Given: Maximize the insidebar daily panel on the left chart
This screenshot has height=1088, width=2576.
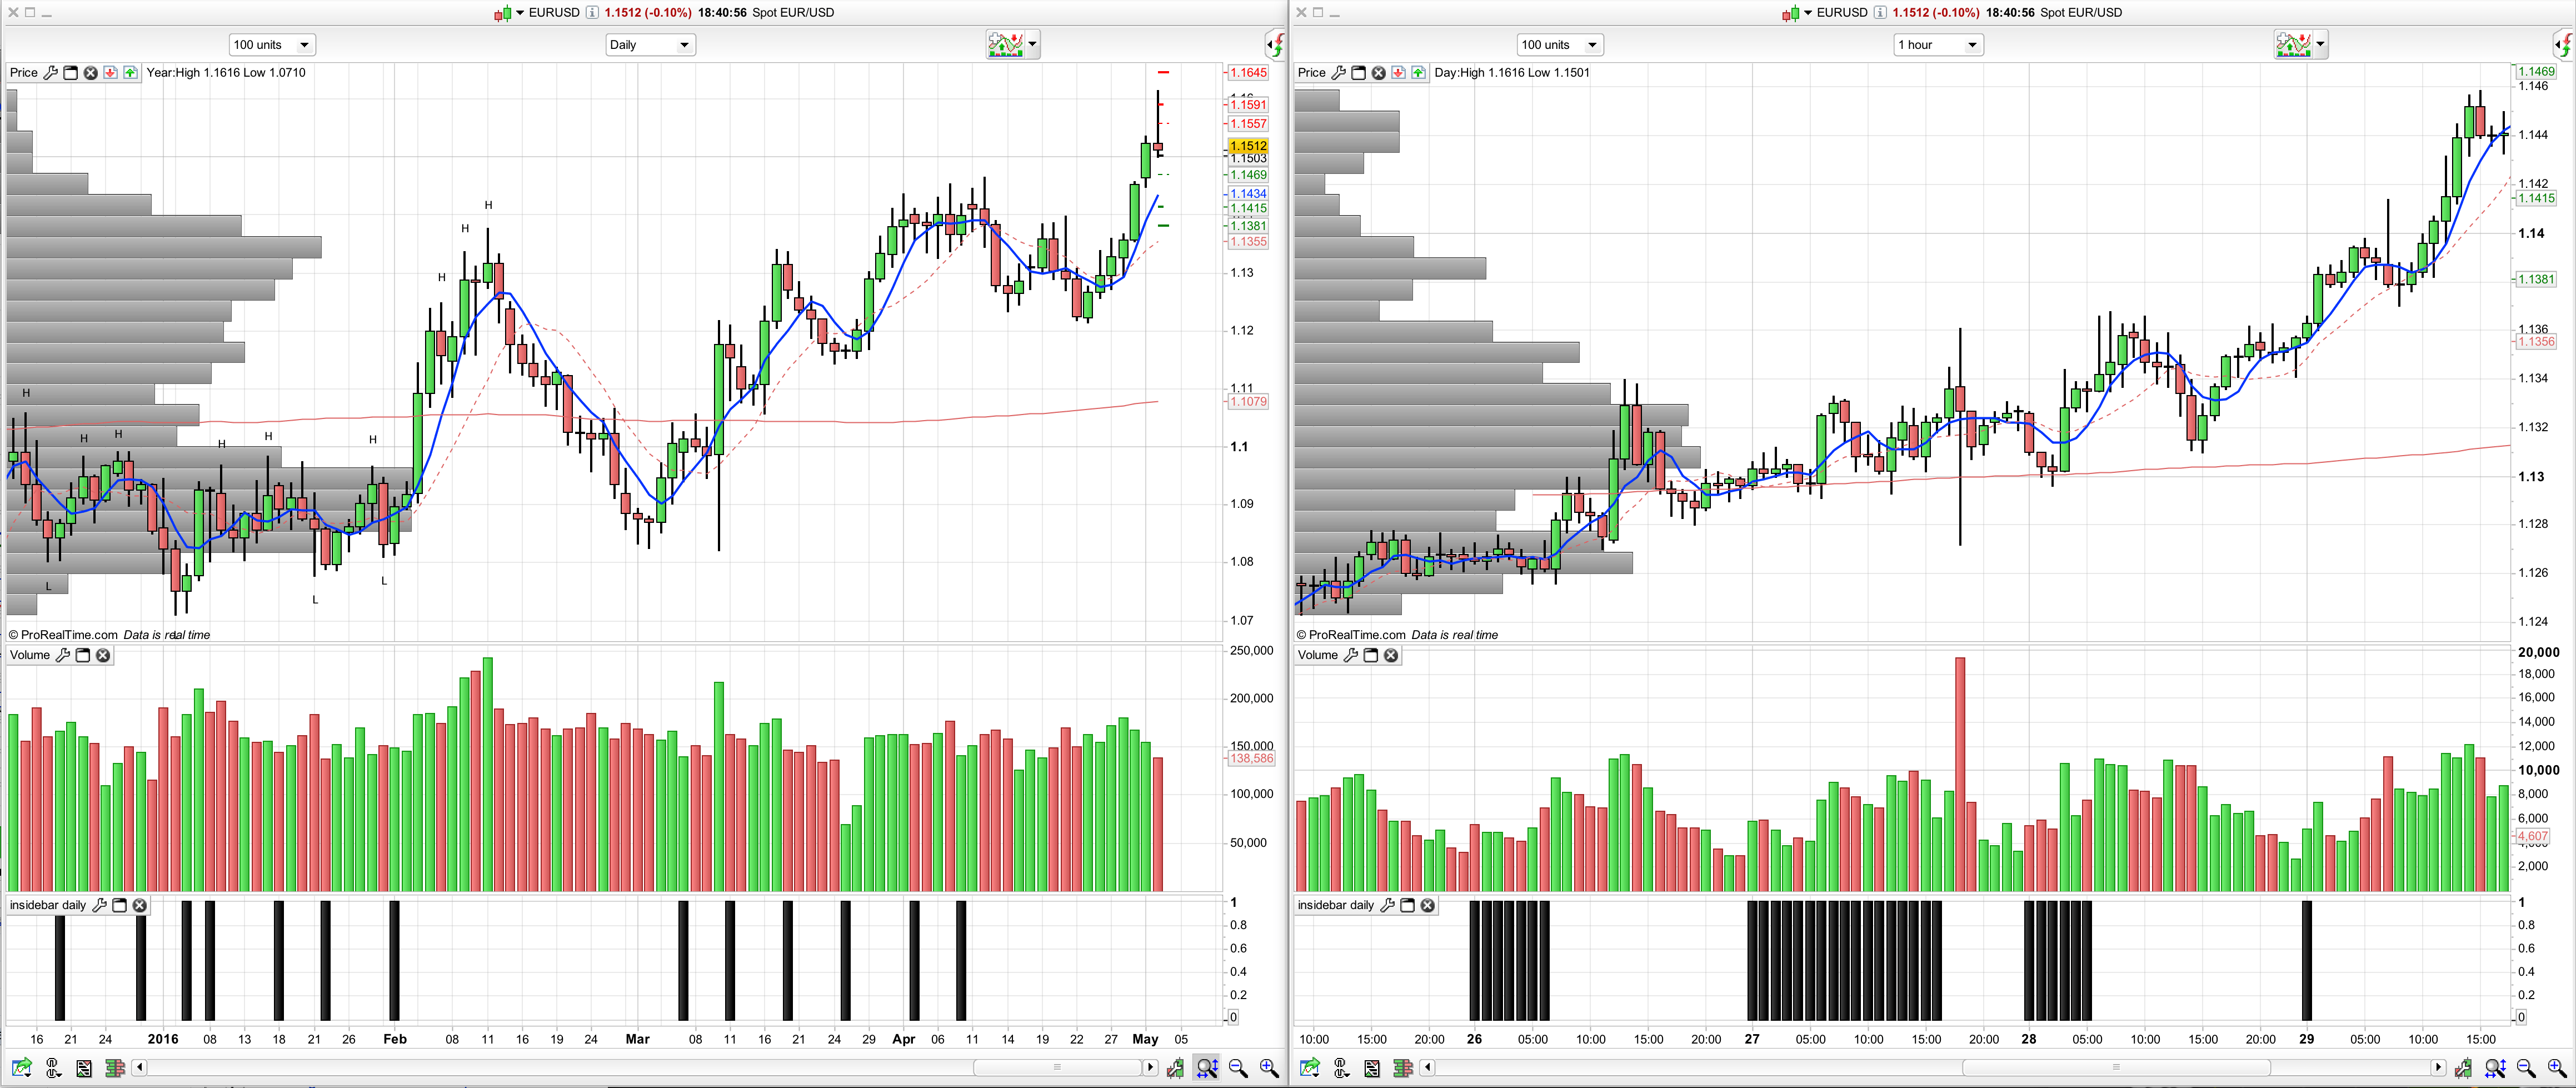Looking at the screenshot, I should (119, 906).
